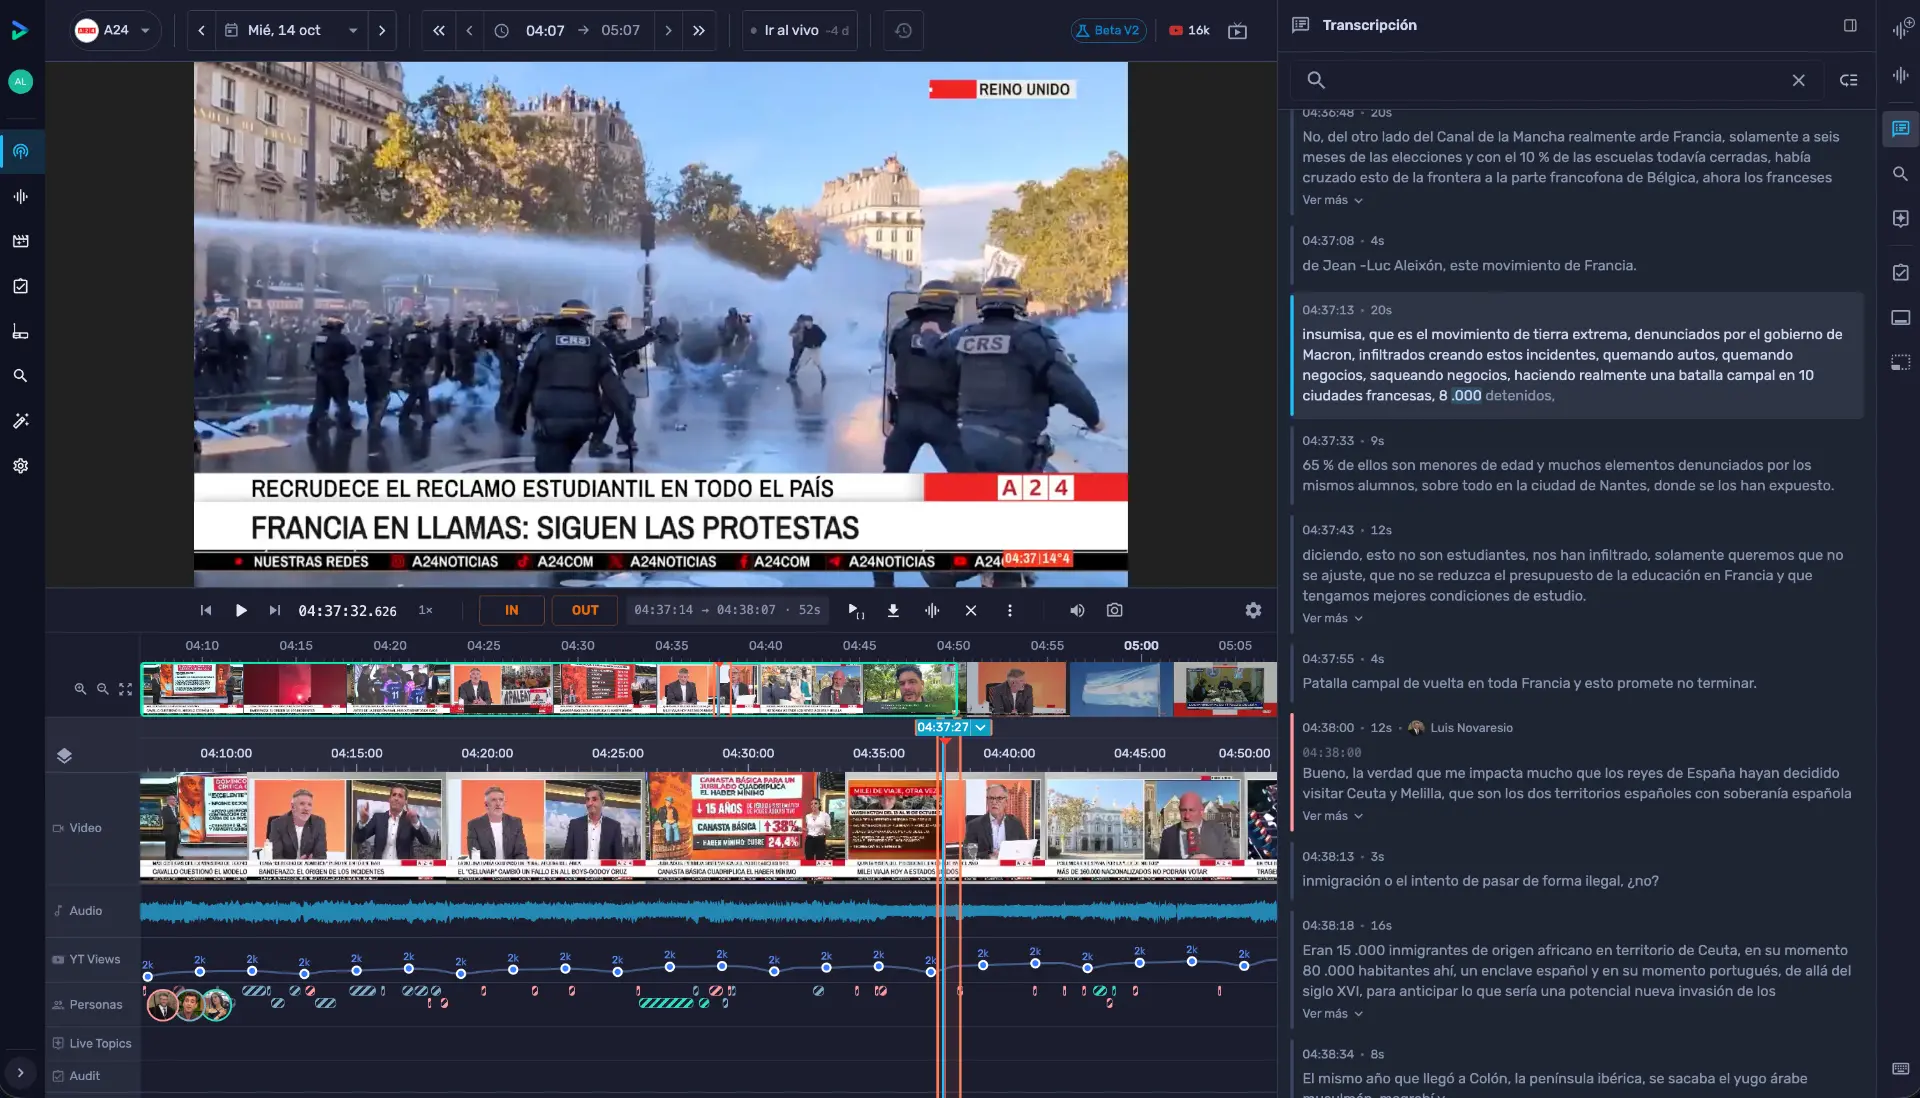
Task: Open player settings gear
Action: coord(1253,610)
